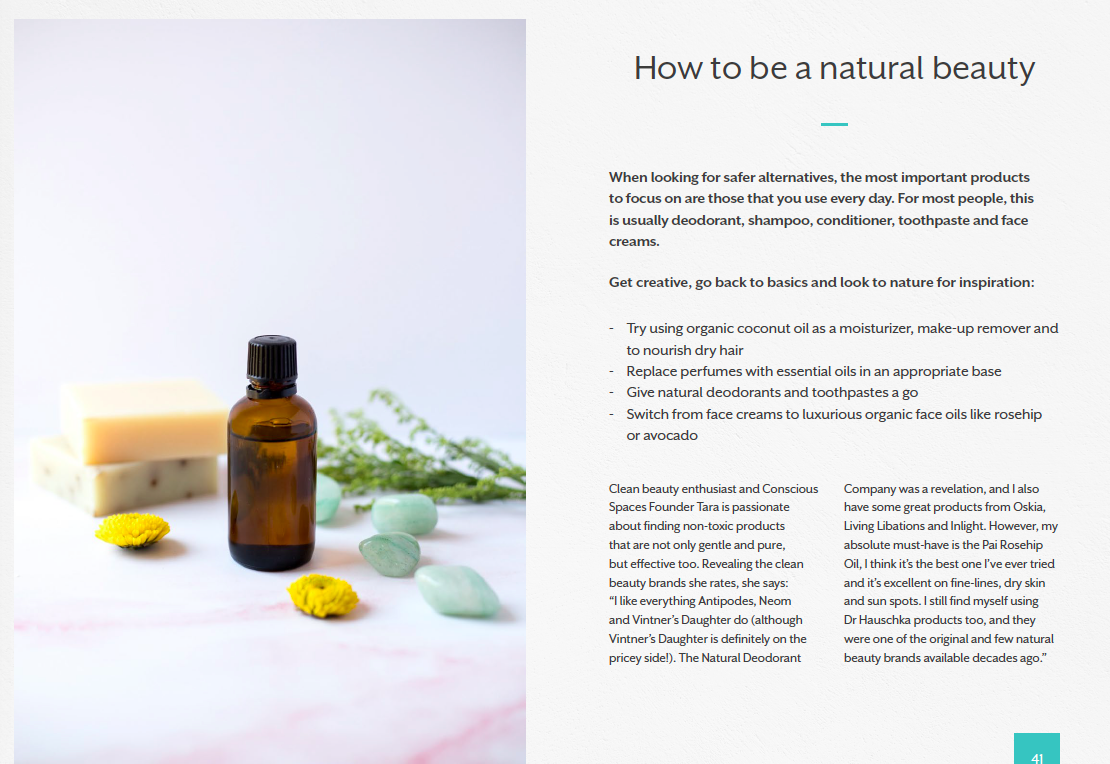Click the bold intro paragraph about safer alternatives
This screenshot has width=1110, height=764.
point(821,209)
